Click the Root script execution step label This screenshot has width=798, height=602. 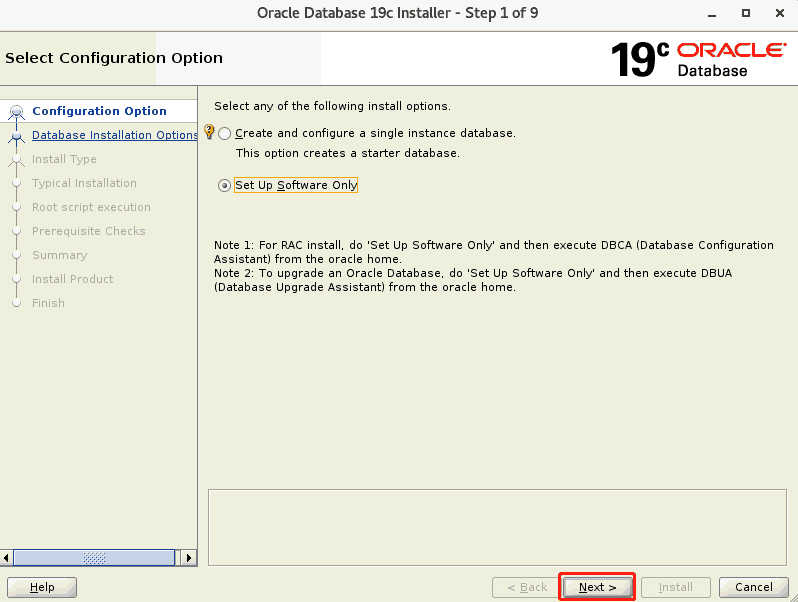point(91,207)
